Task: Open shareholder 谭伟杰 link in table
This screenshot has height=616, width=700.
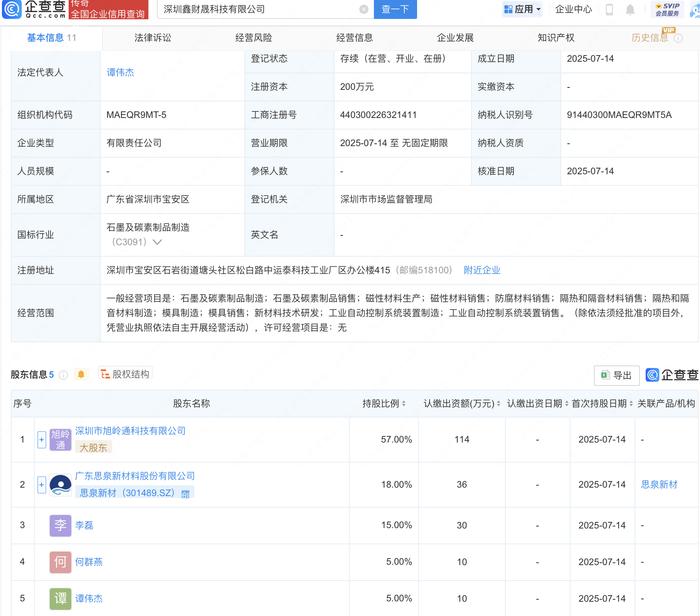Action: (88, 599)
